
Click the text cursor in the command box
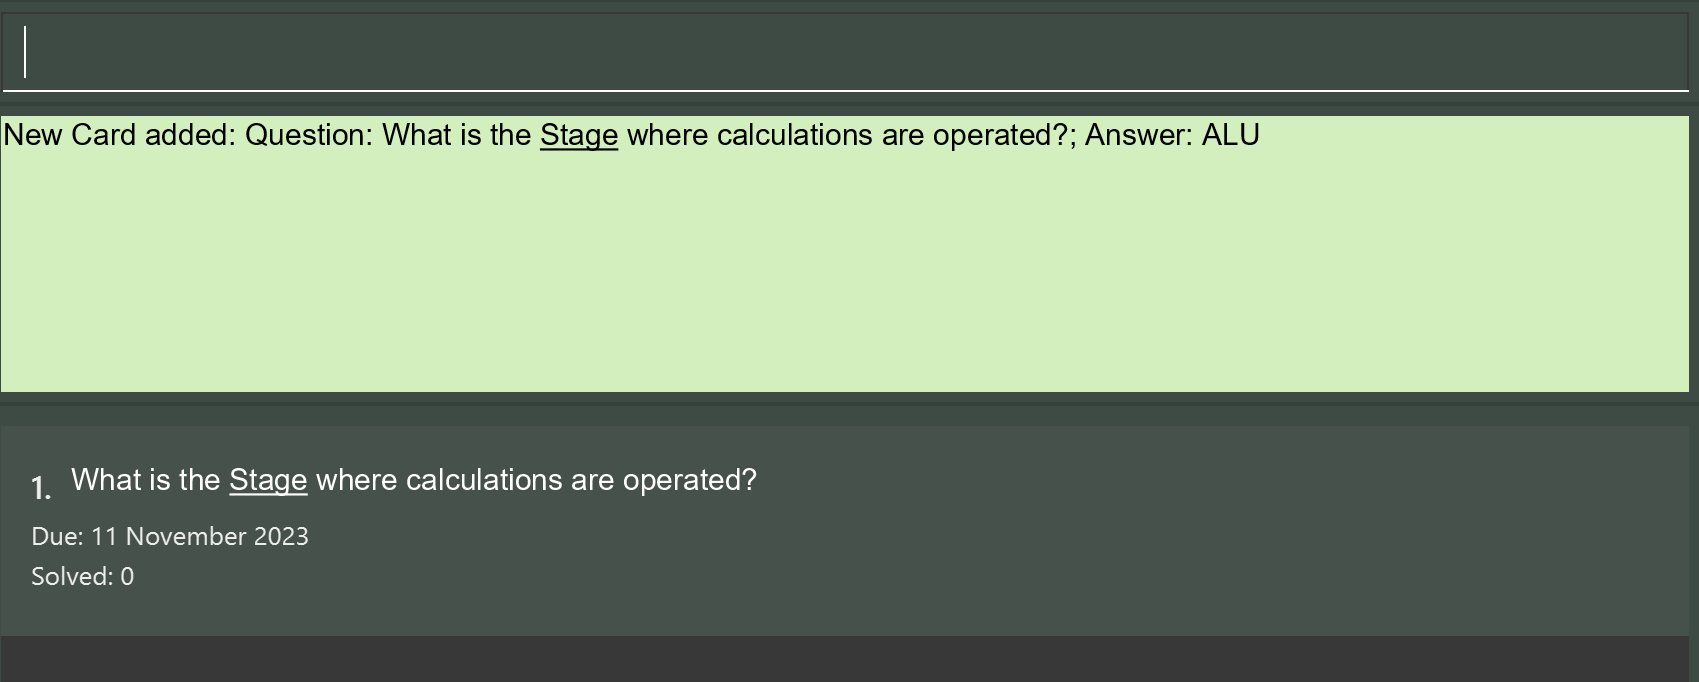pyautogui.click(x=25, y=52)
